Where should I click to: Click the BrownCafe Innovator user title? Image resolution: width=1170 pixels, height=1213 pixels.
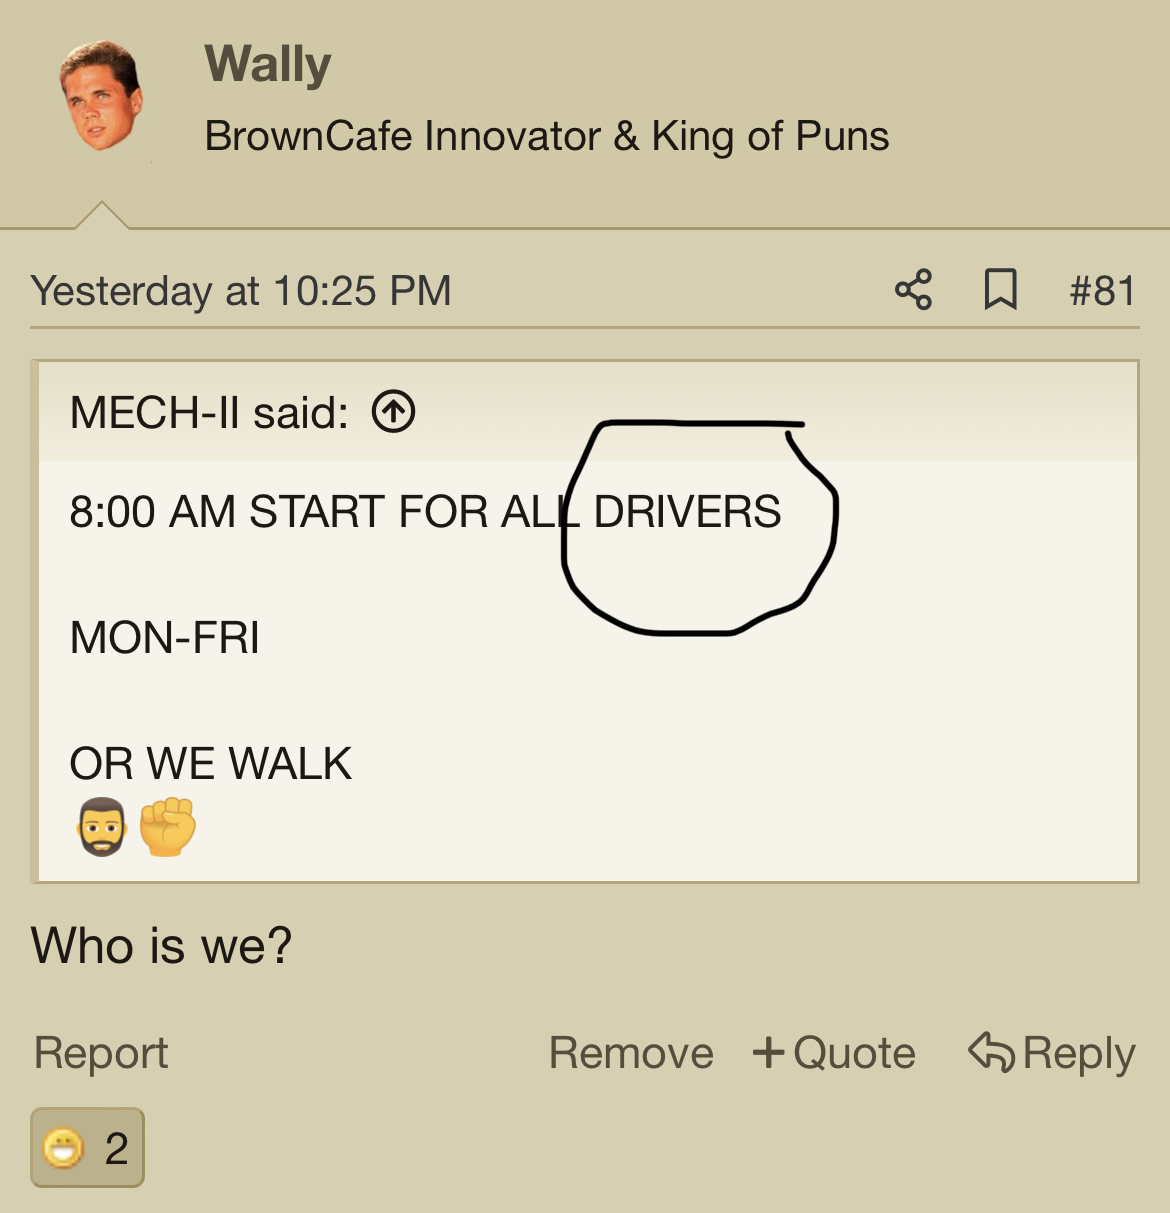pyautogui.click(x=546, y=136)
